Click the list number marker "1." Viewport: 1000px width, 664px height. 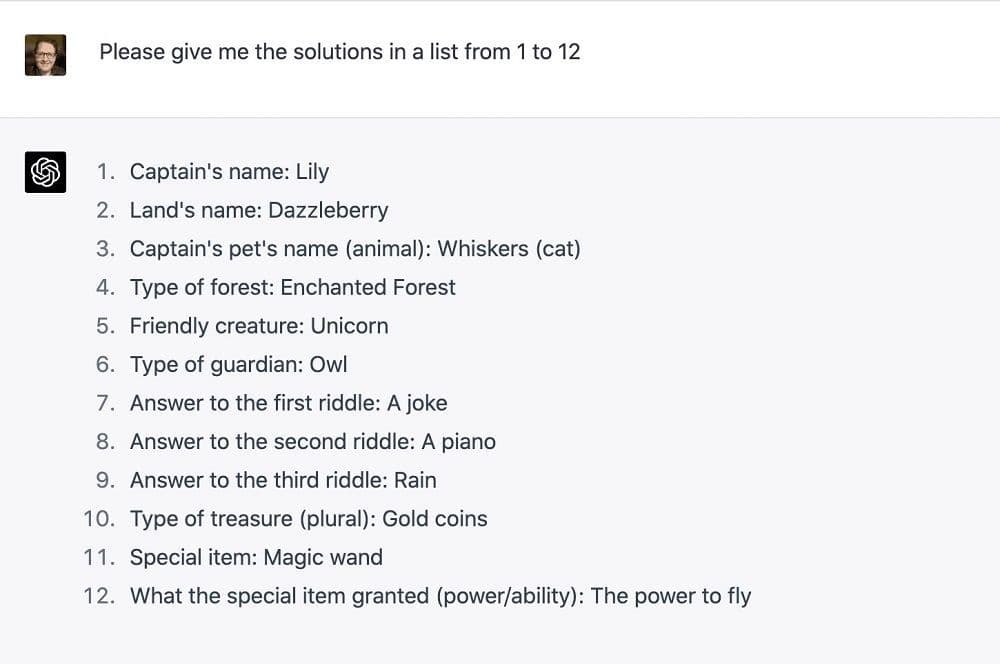pyautogui.click(x=106, y=172)
